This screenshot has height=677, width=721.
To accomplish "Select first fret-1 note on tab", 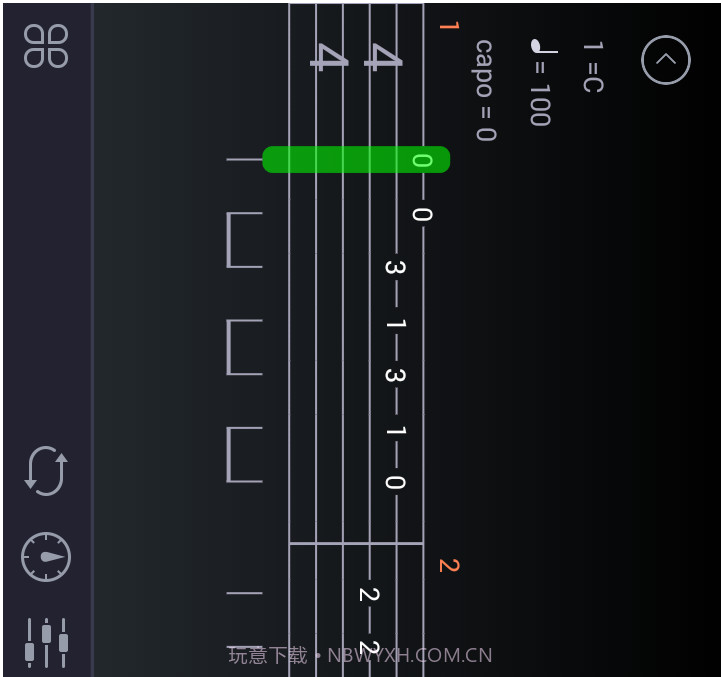I will point(395,324).
